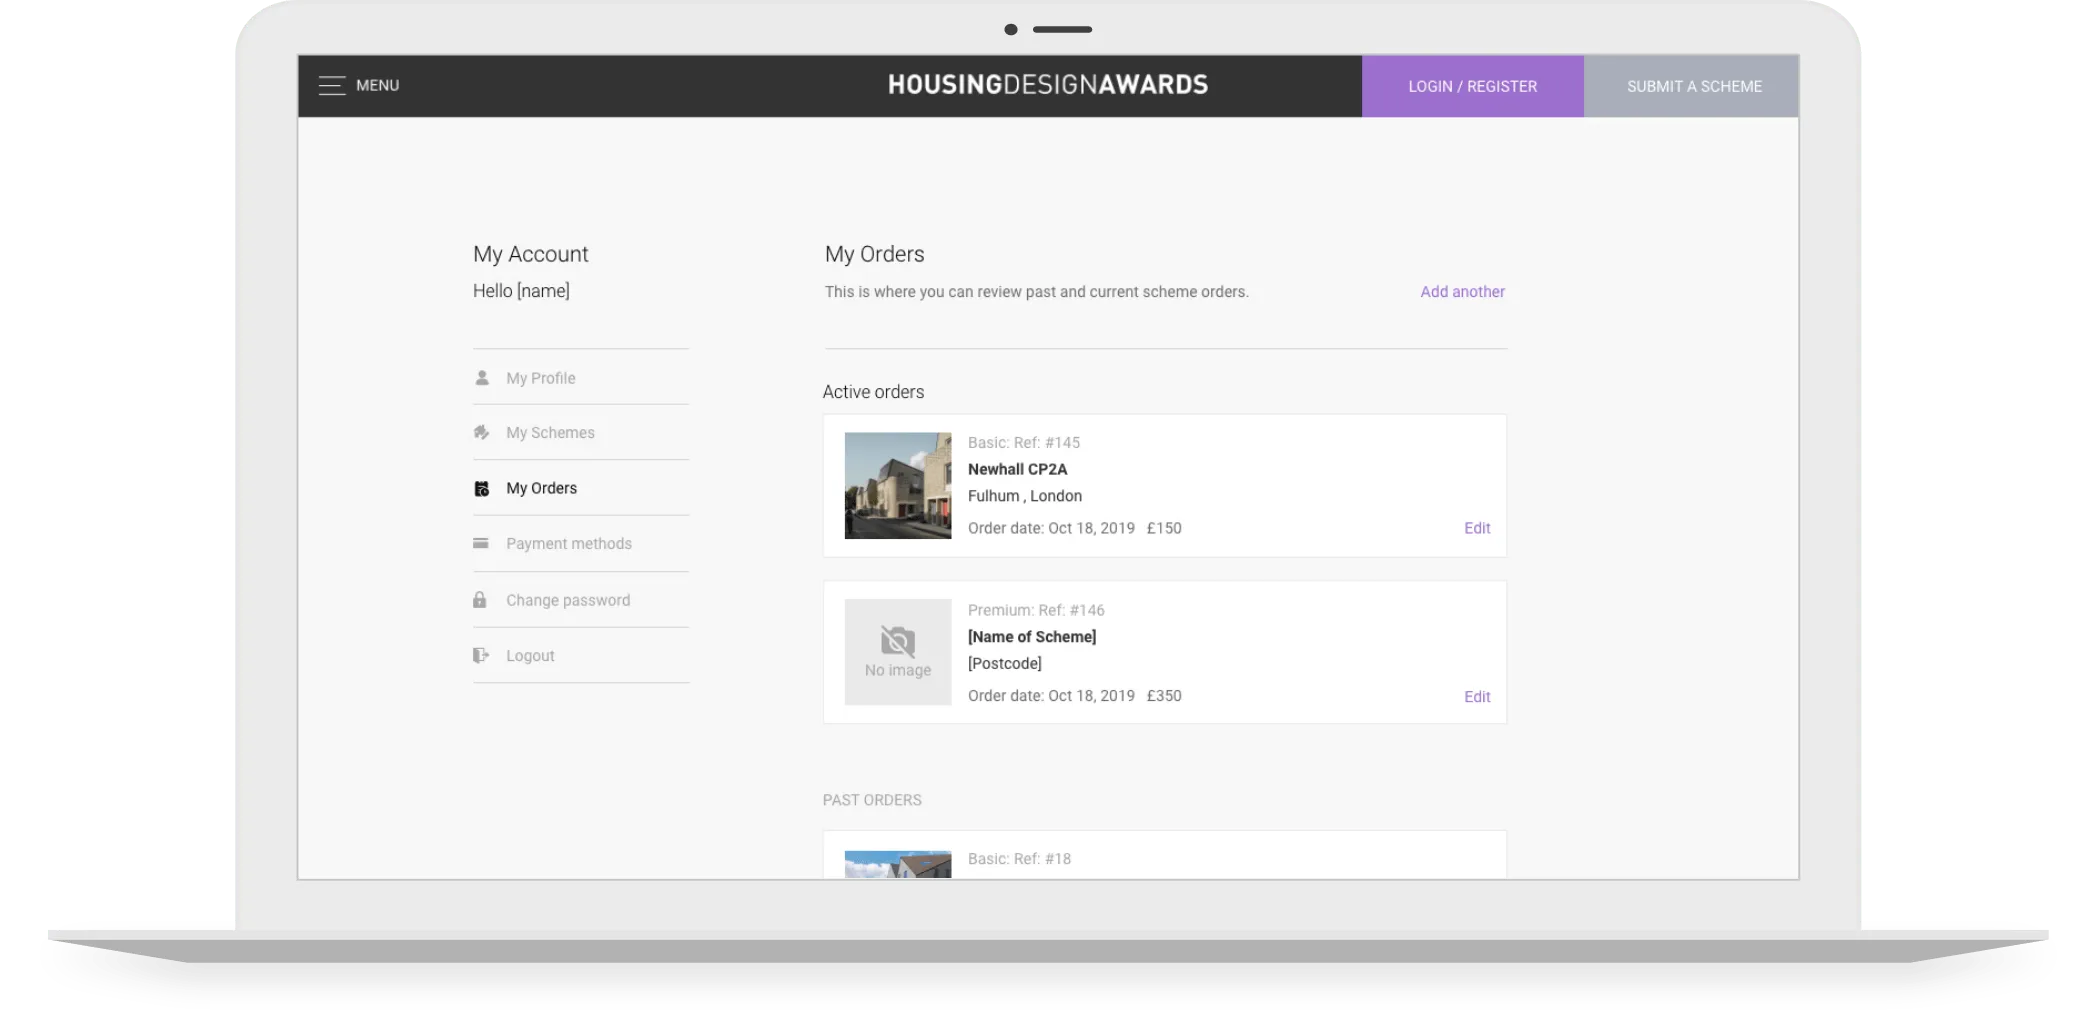This screenshot has width=2097, height=1025.
Task: Click the Active orders heading
Action: coord(873,392)
